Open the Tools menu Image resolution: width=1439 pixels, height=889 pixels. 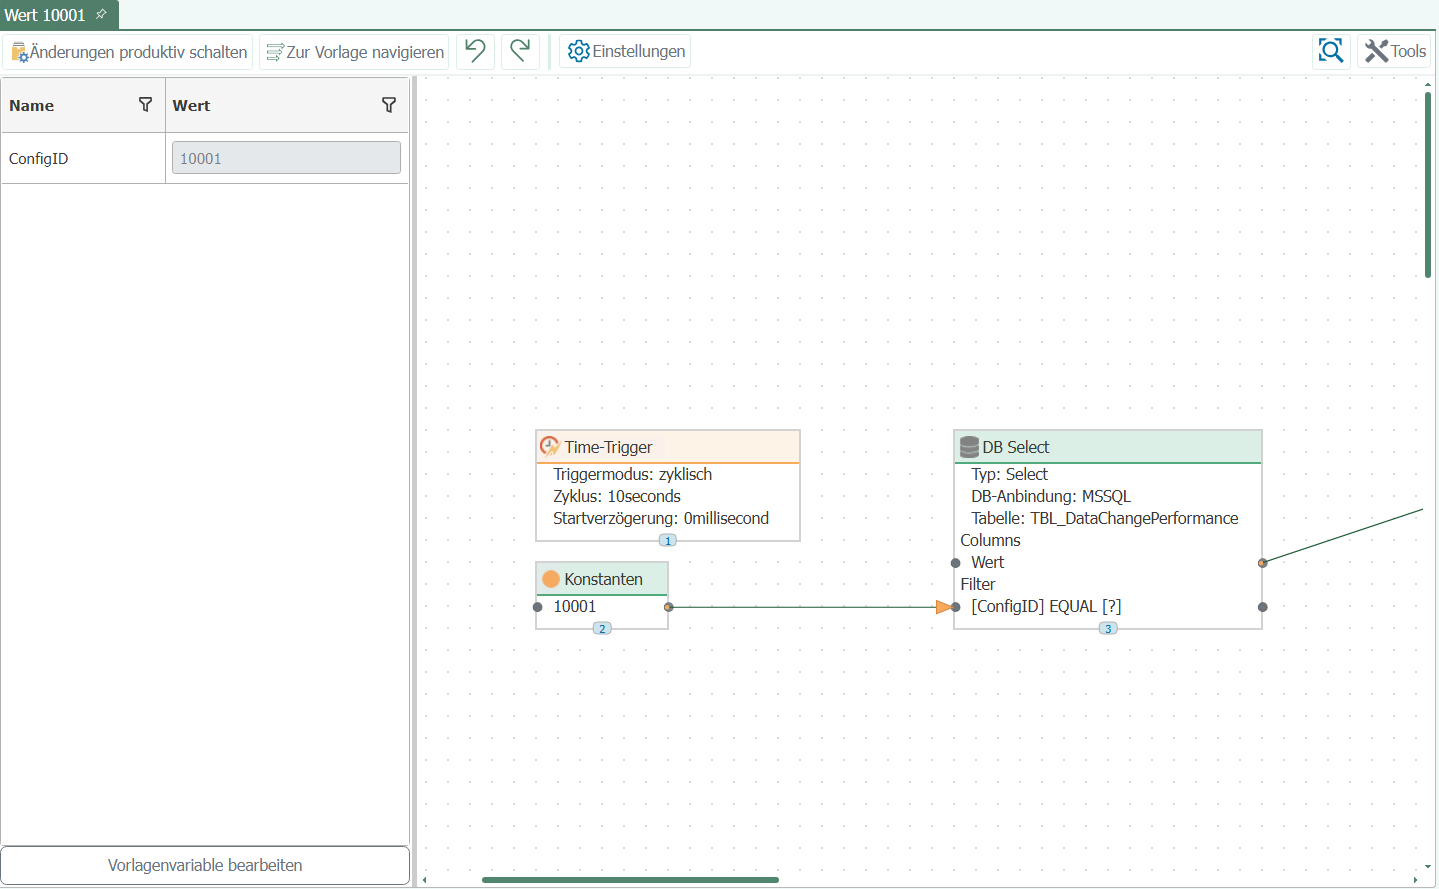coord(1395,51)
